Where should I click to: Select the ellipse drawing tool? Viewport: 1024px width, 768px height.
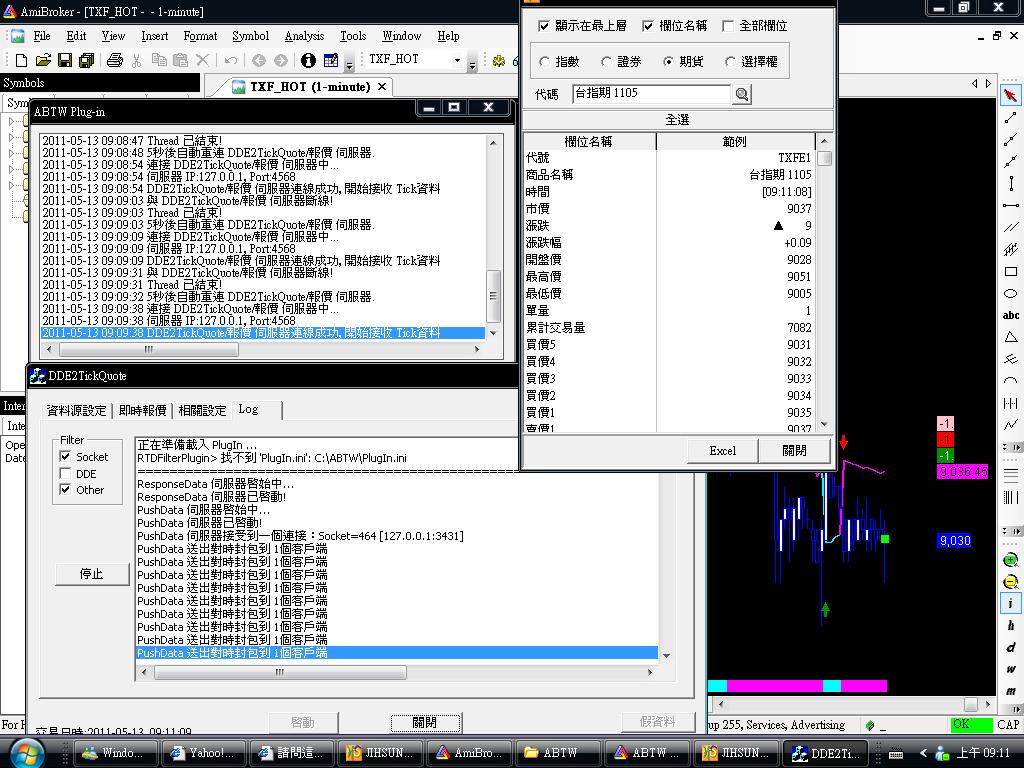[1011, 293]
